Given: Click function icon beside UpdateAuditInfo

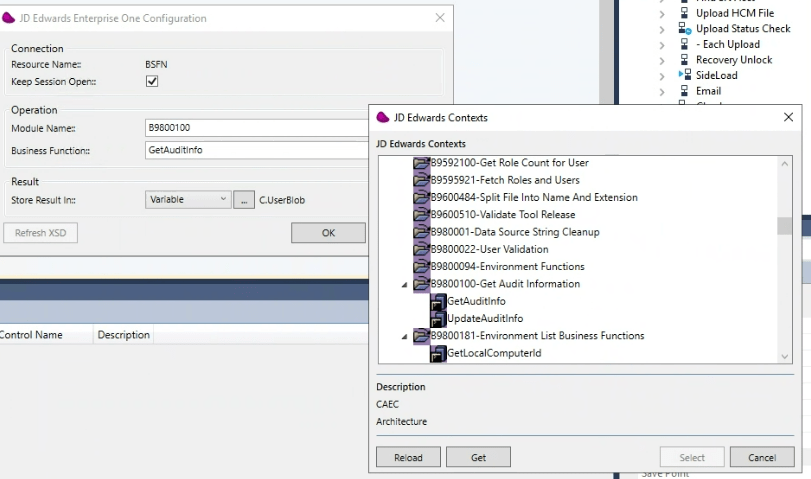Looking at the screenshot, I should 438,319.
